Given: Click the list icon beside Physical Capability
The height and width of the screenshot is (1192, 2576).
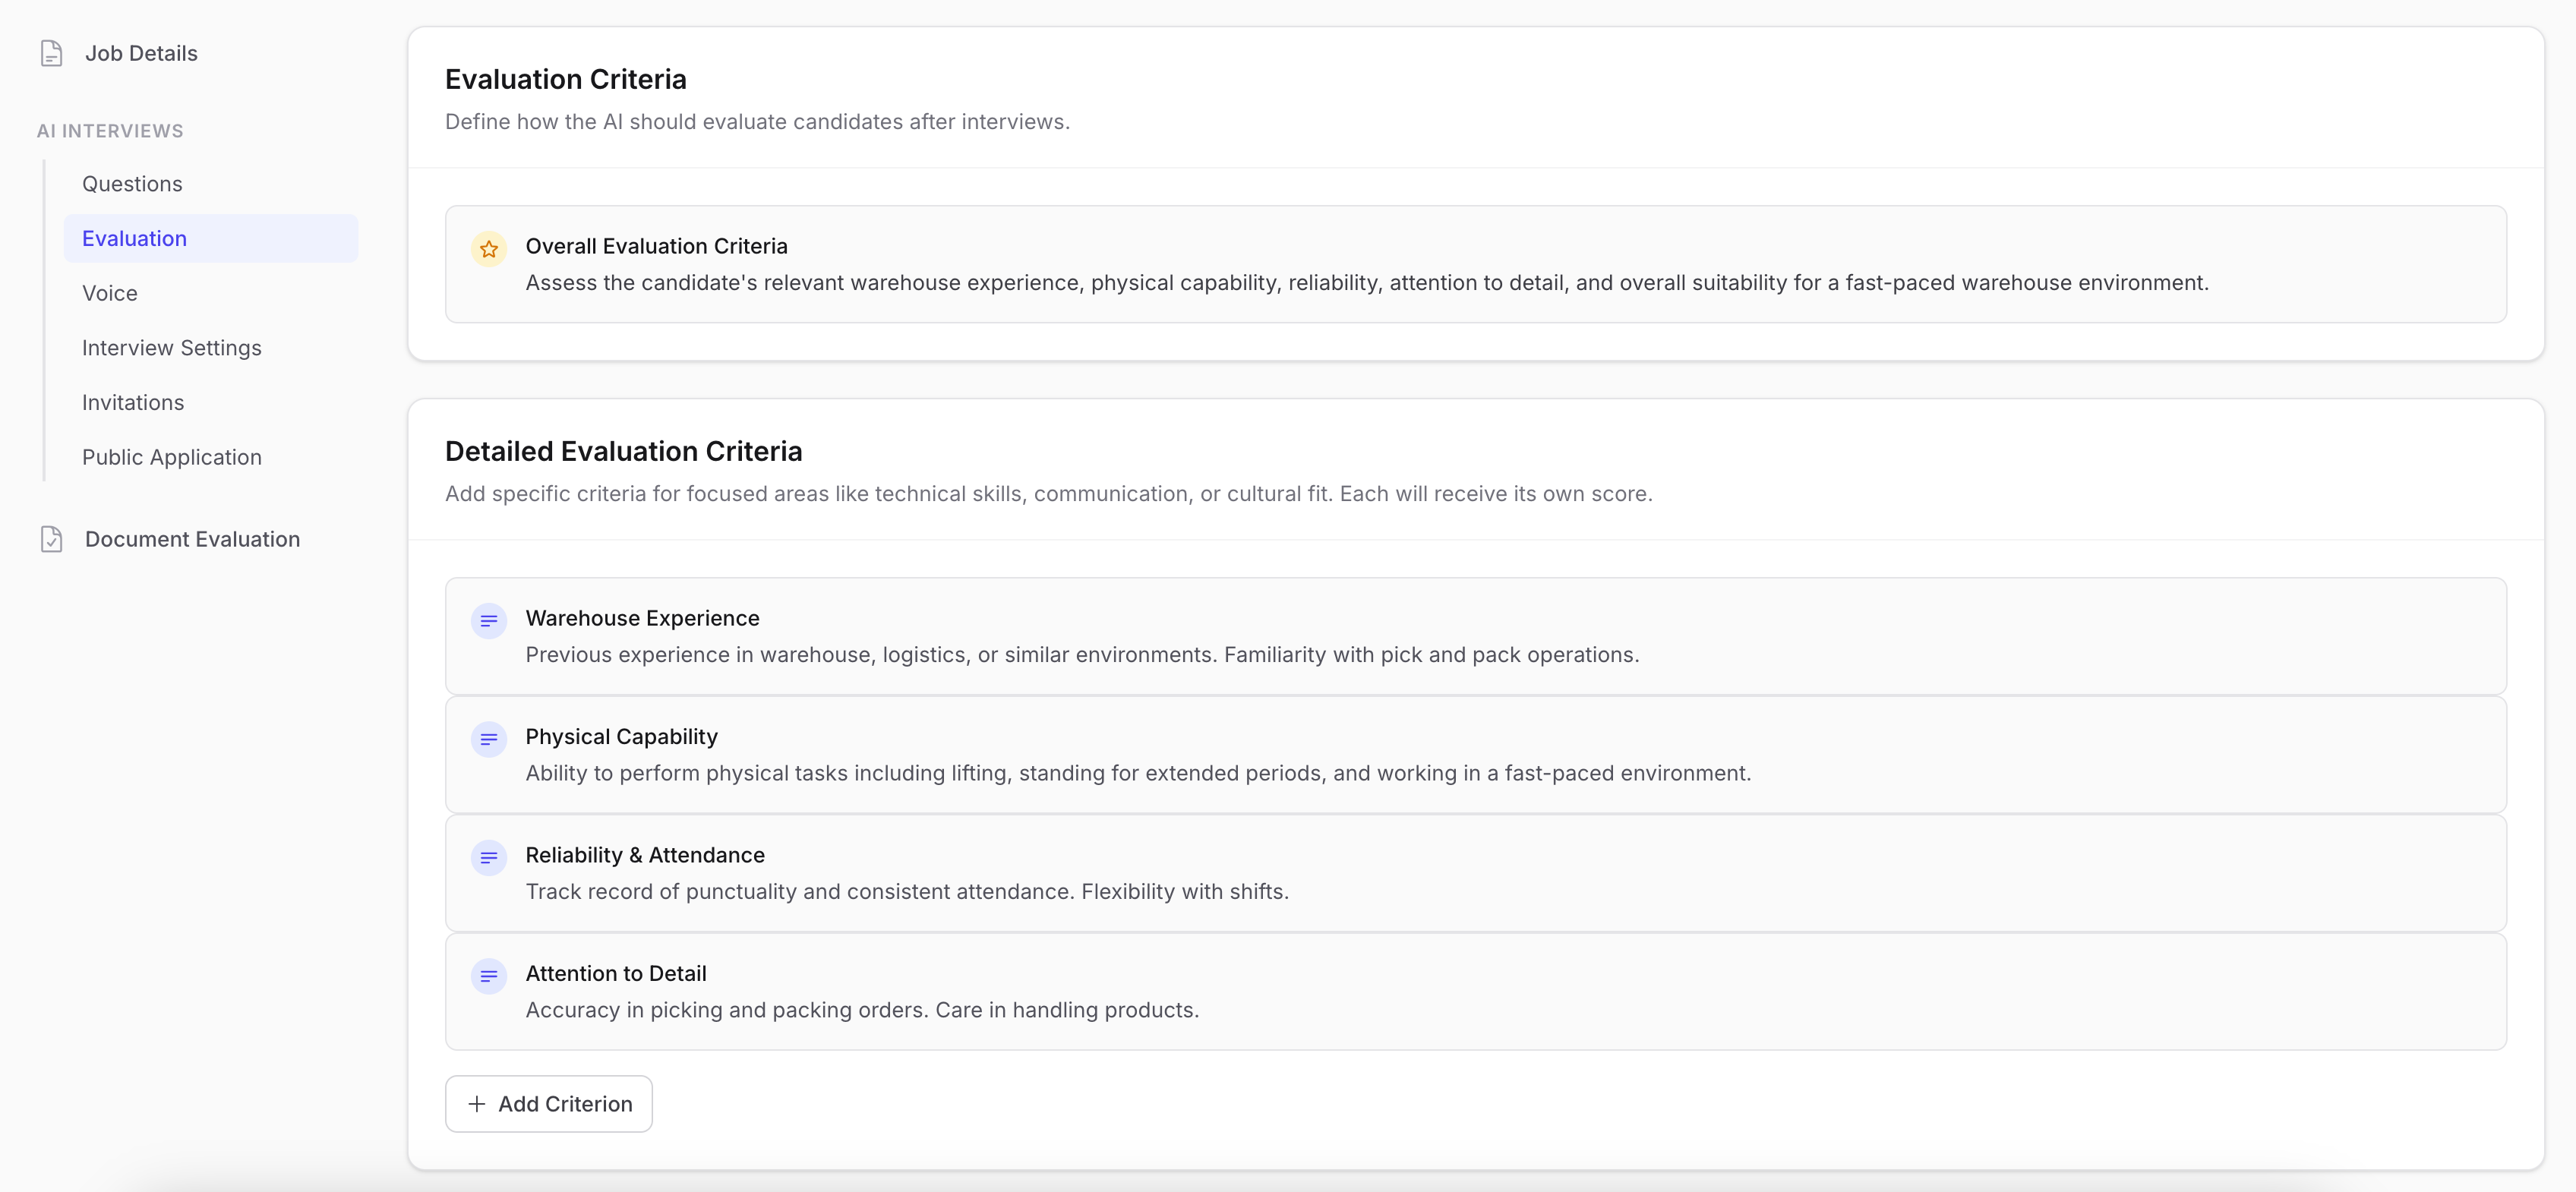Looking at the screenshot, I should [x=489, y=739].
